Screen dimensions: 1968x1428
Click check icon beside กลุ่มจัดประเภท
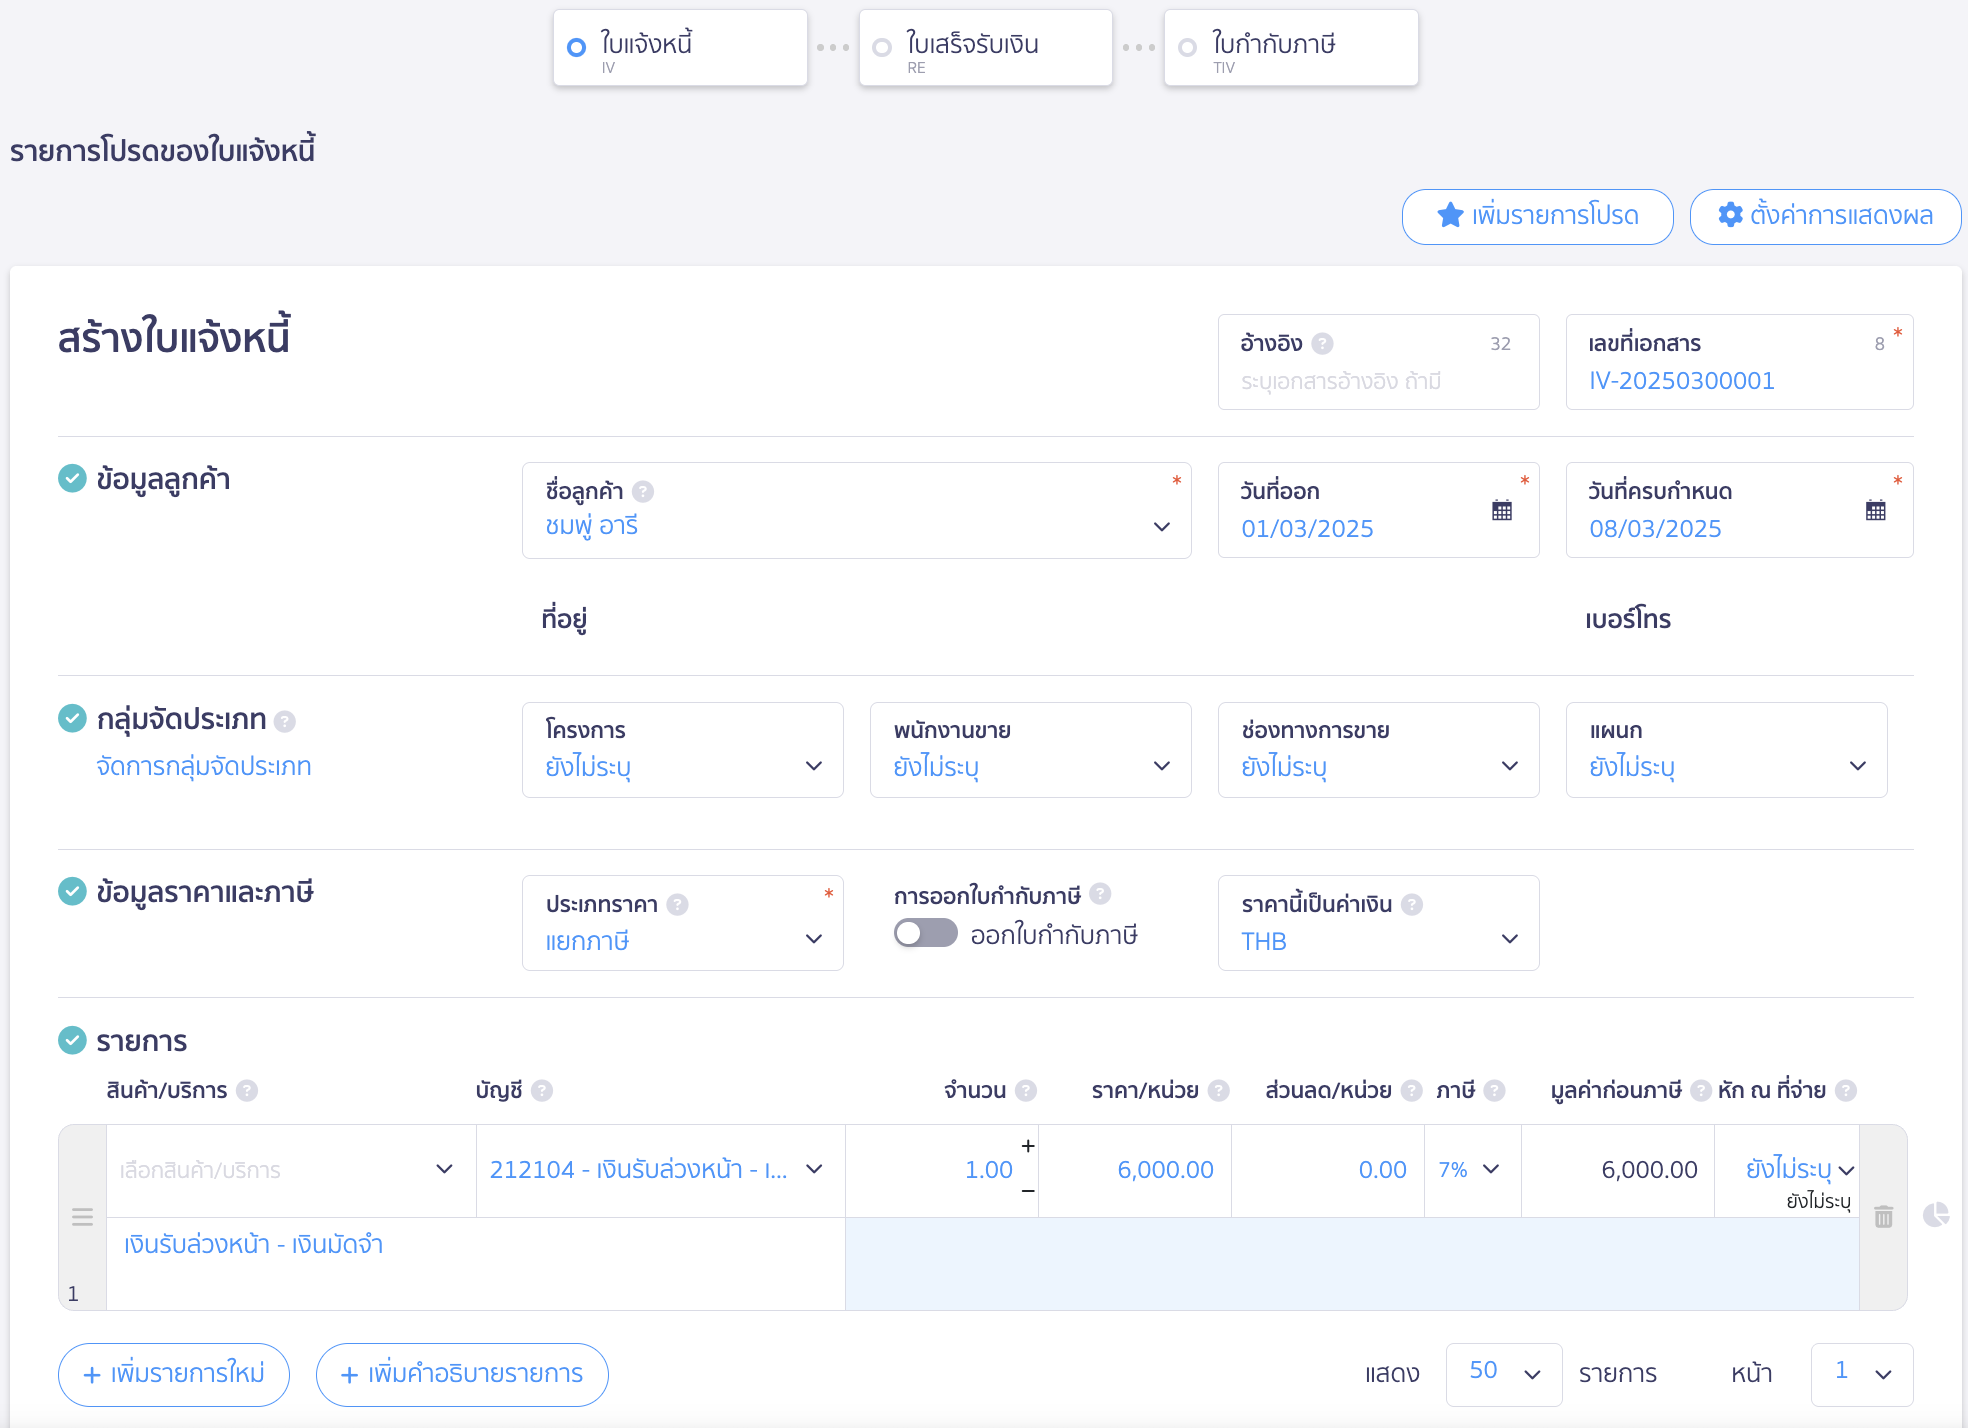(x=72, y=718)
